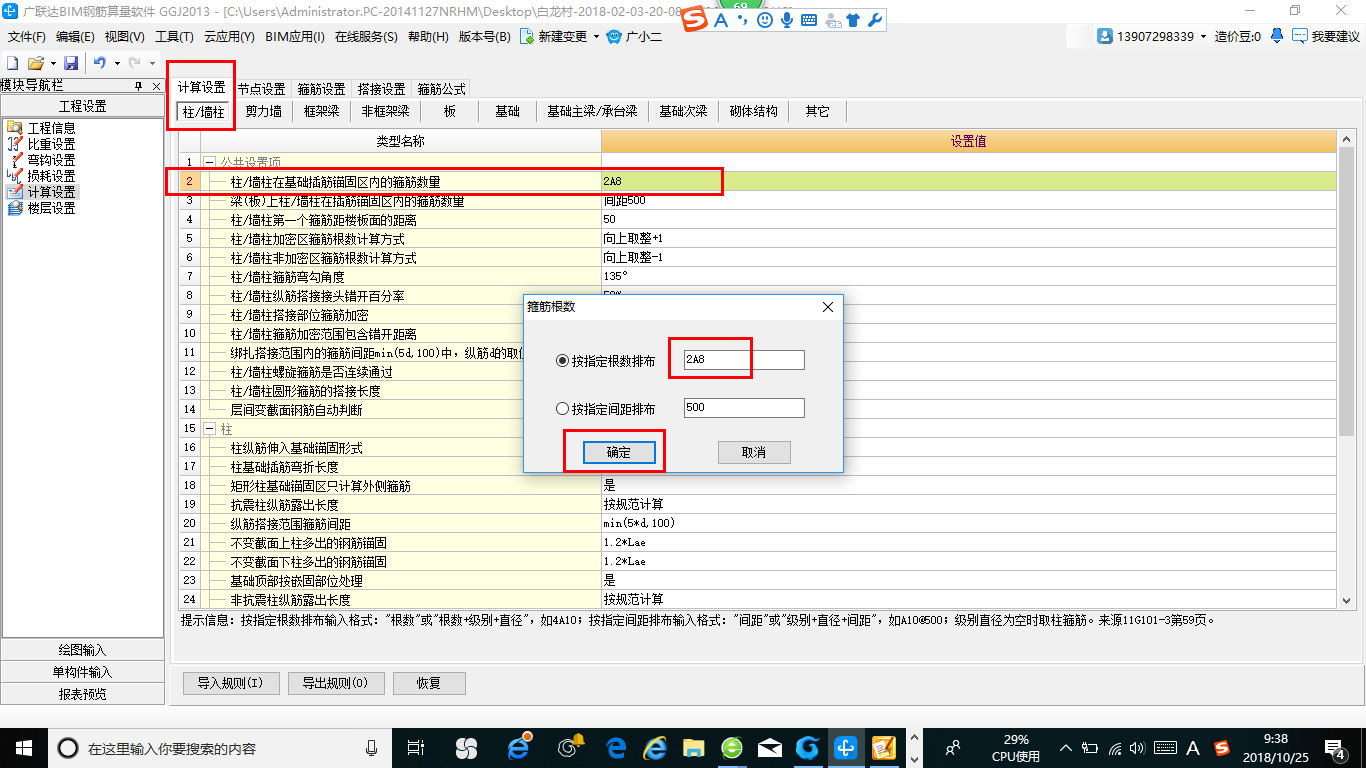Image resolution: width=1366 pixels, height=768 pixels.
Task: Switch to the 搭接设置 tab
Action: point(381,89)
